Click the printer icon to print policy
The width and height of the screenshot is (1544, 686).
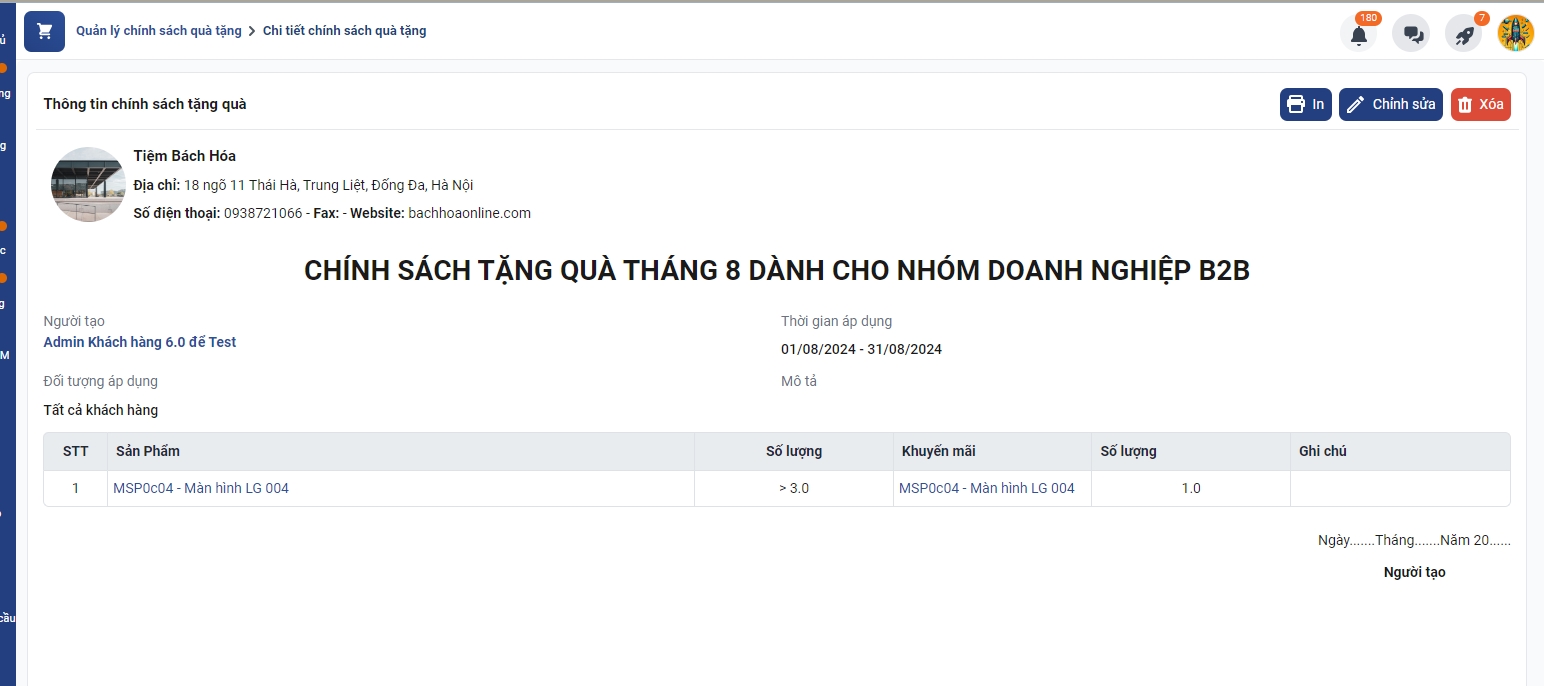1305,104
